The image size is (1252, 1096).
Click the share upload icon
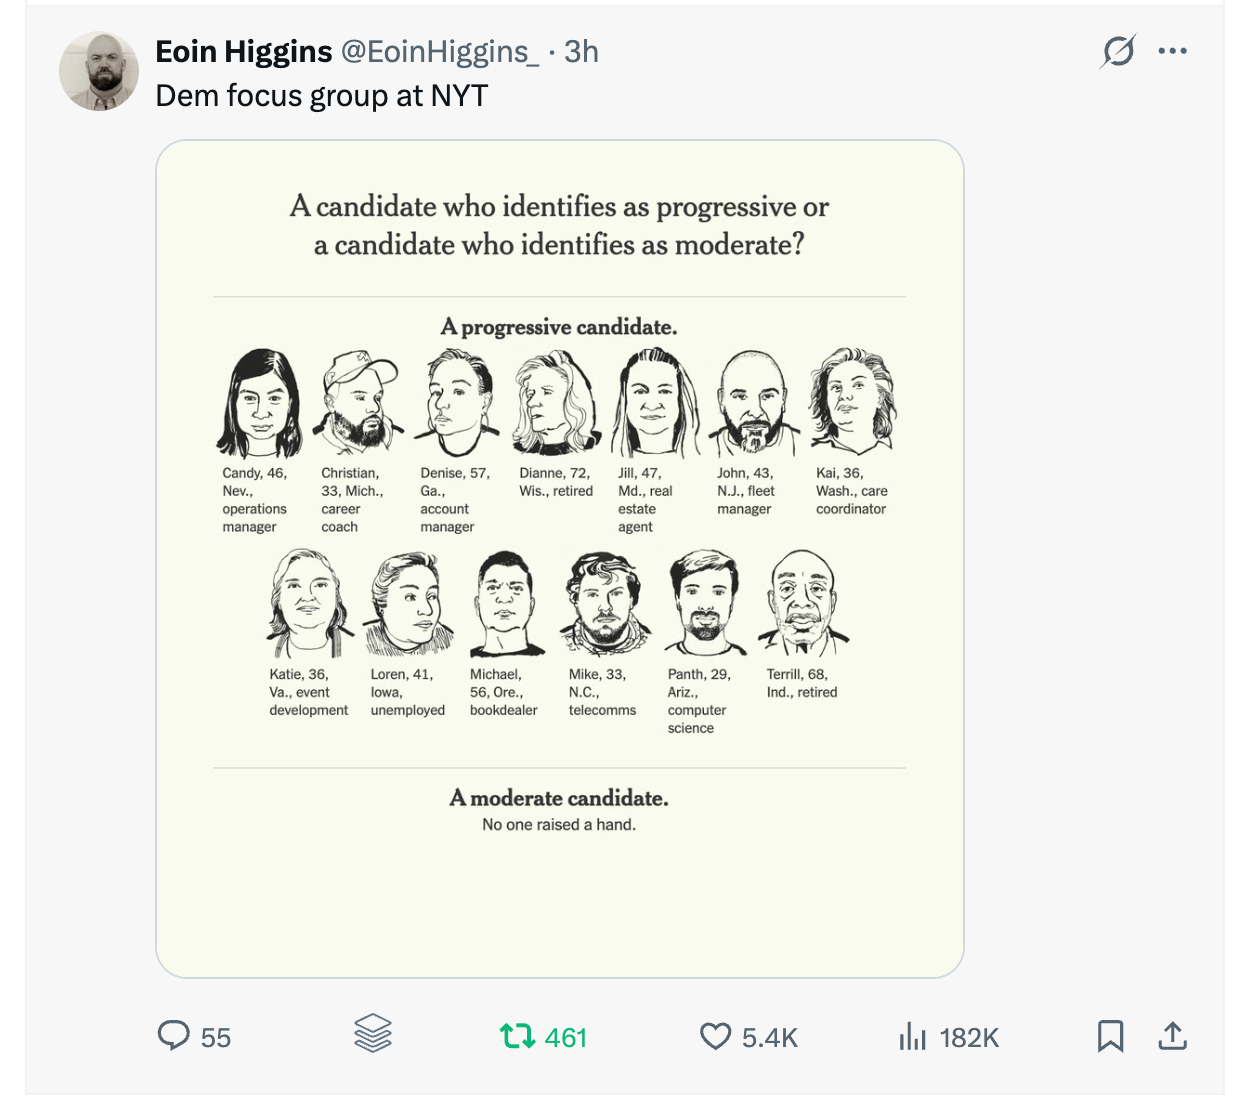(x=1172, y=1036)
